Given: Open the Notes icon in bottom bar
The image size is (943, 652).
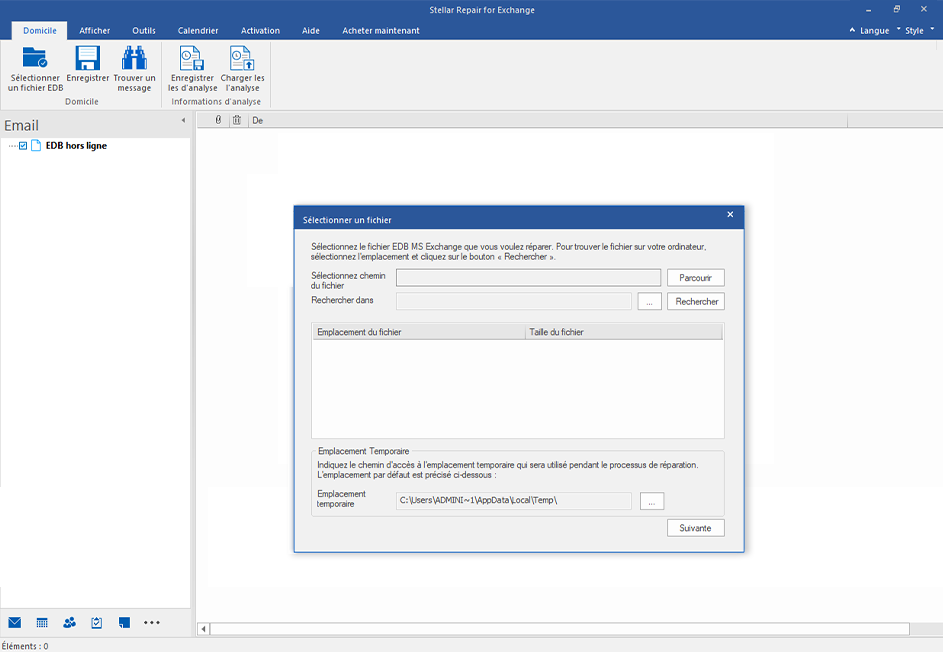Looking at the screenshot, I should 124,623.
